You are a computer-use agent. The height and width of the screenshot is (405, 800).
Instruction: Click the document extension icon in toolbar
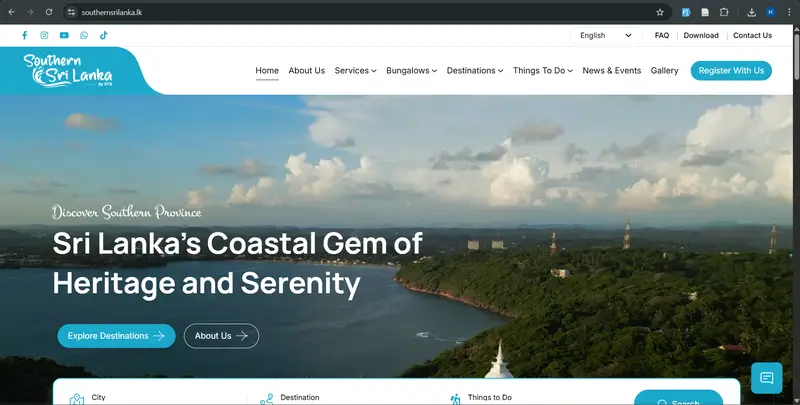point(705,12)
